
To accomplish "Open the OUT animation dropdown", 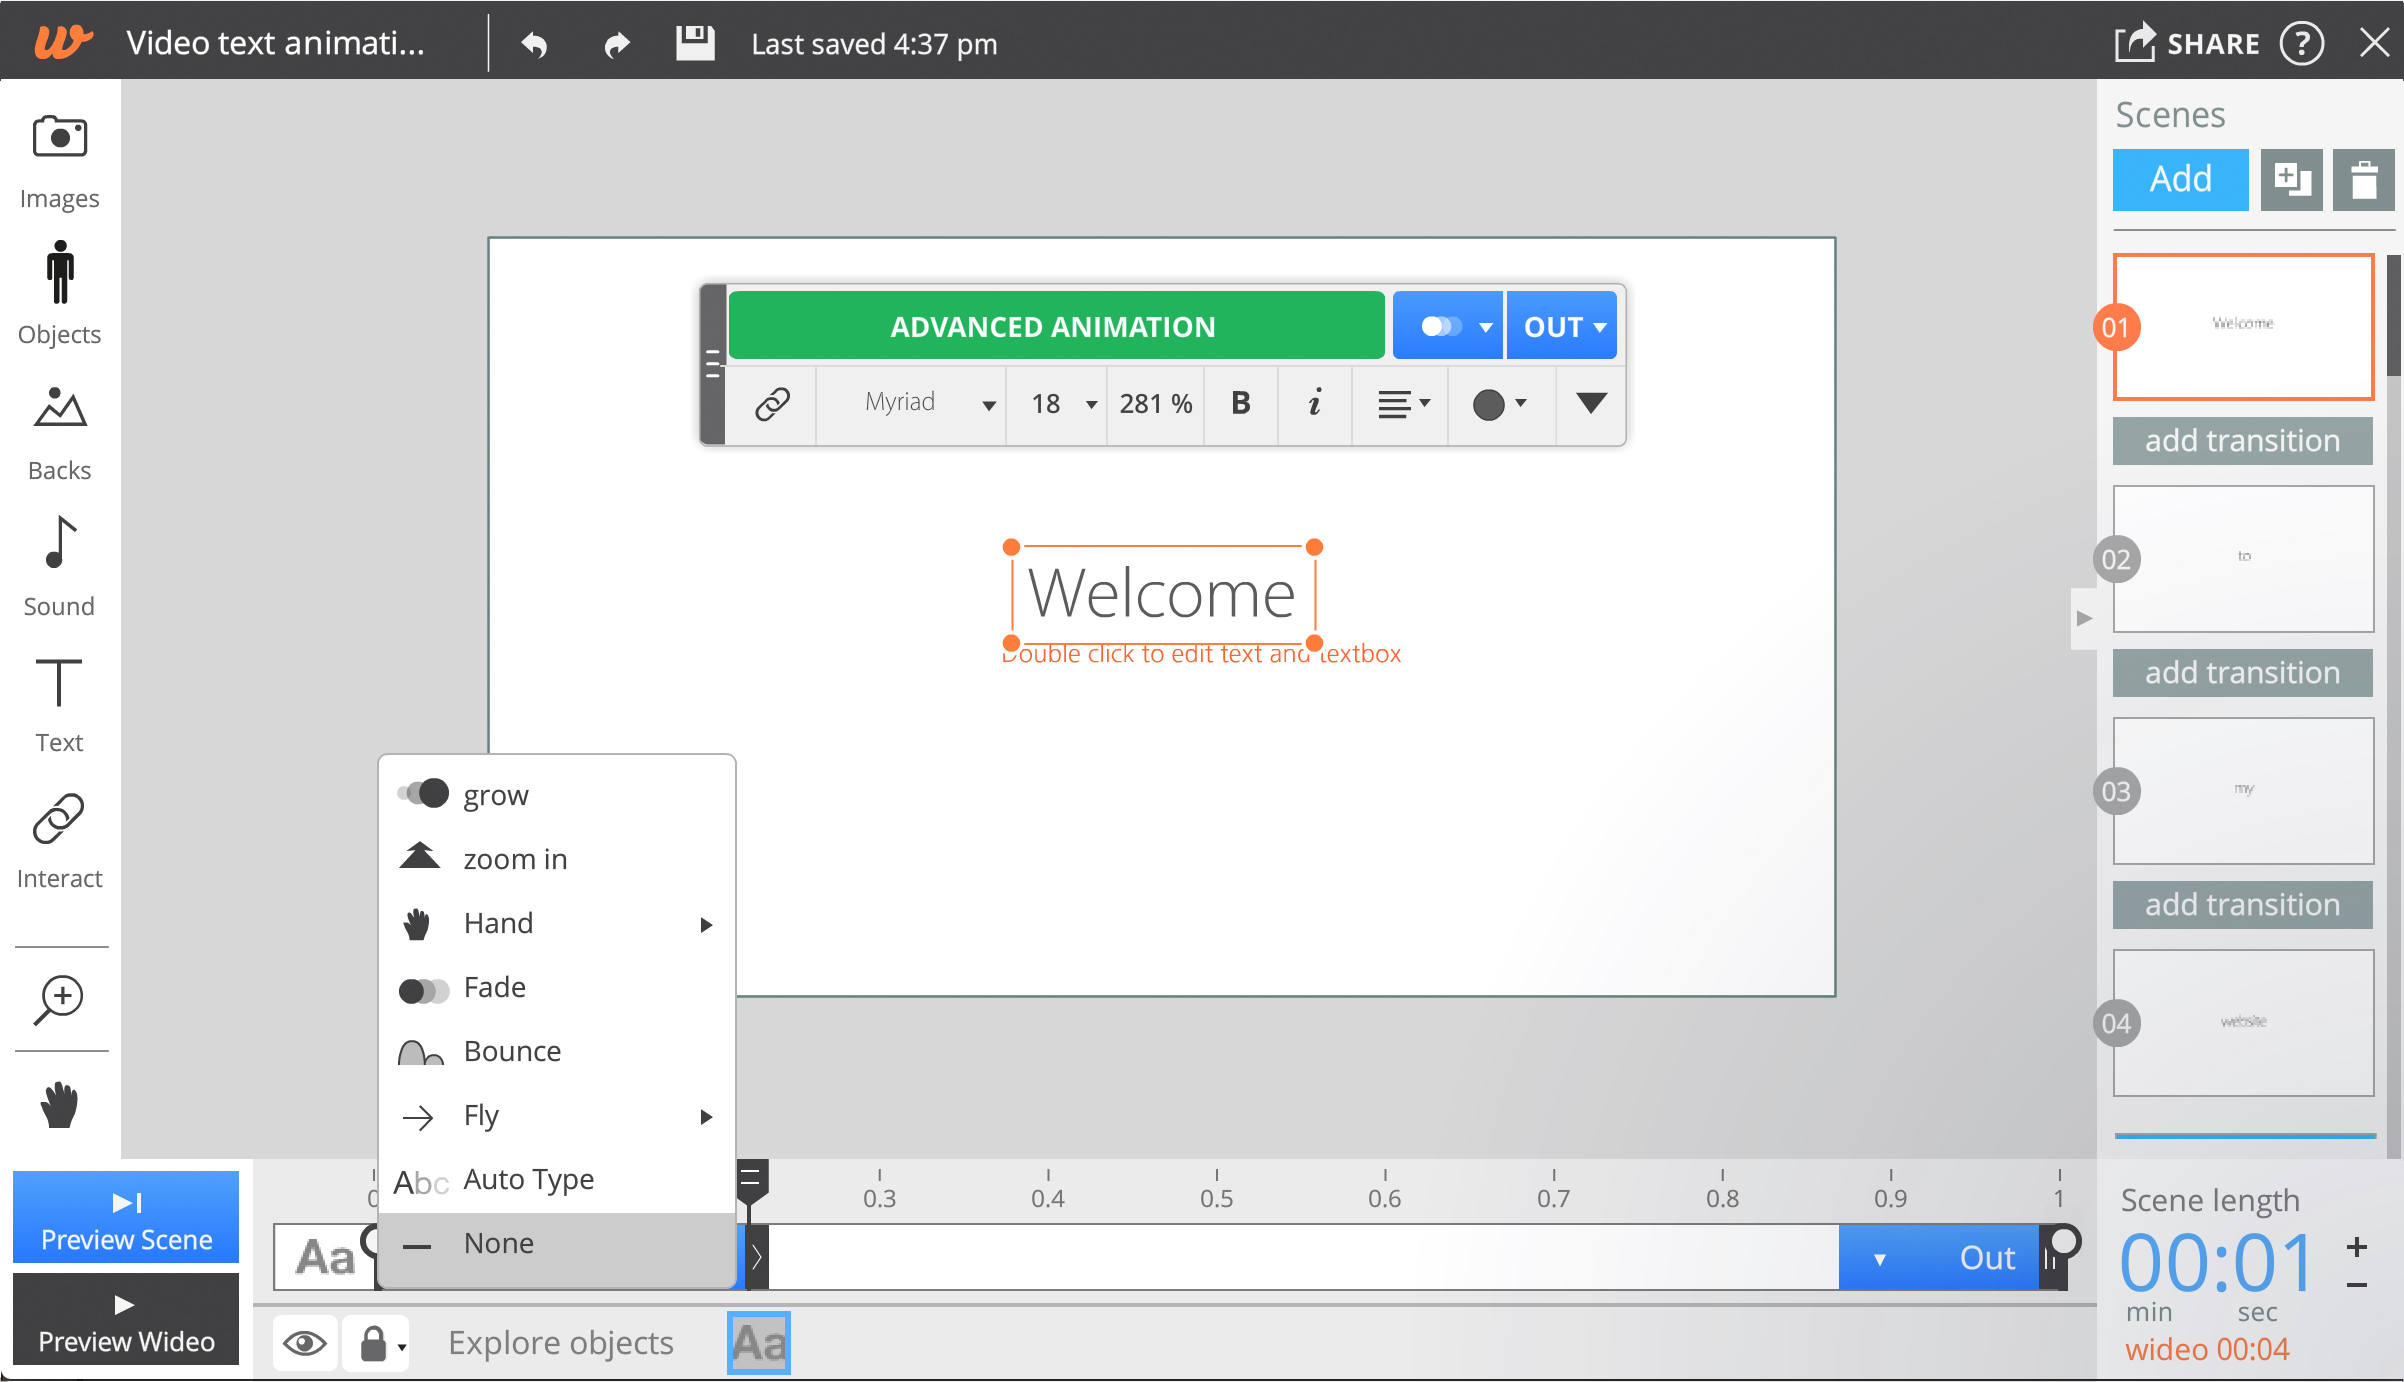I will (1560, 327).
